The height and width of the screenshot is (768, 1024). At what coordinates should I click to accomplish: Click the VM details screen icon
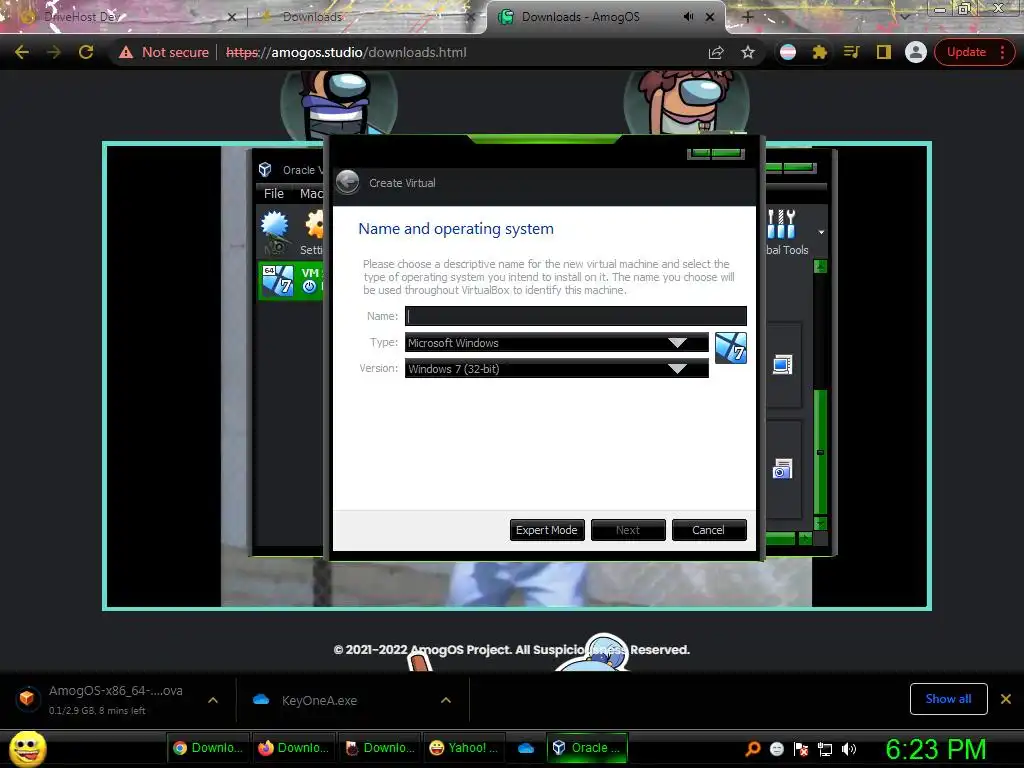tap(782, 364)
